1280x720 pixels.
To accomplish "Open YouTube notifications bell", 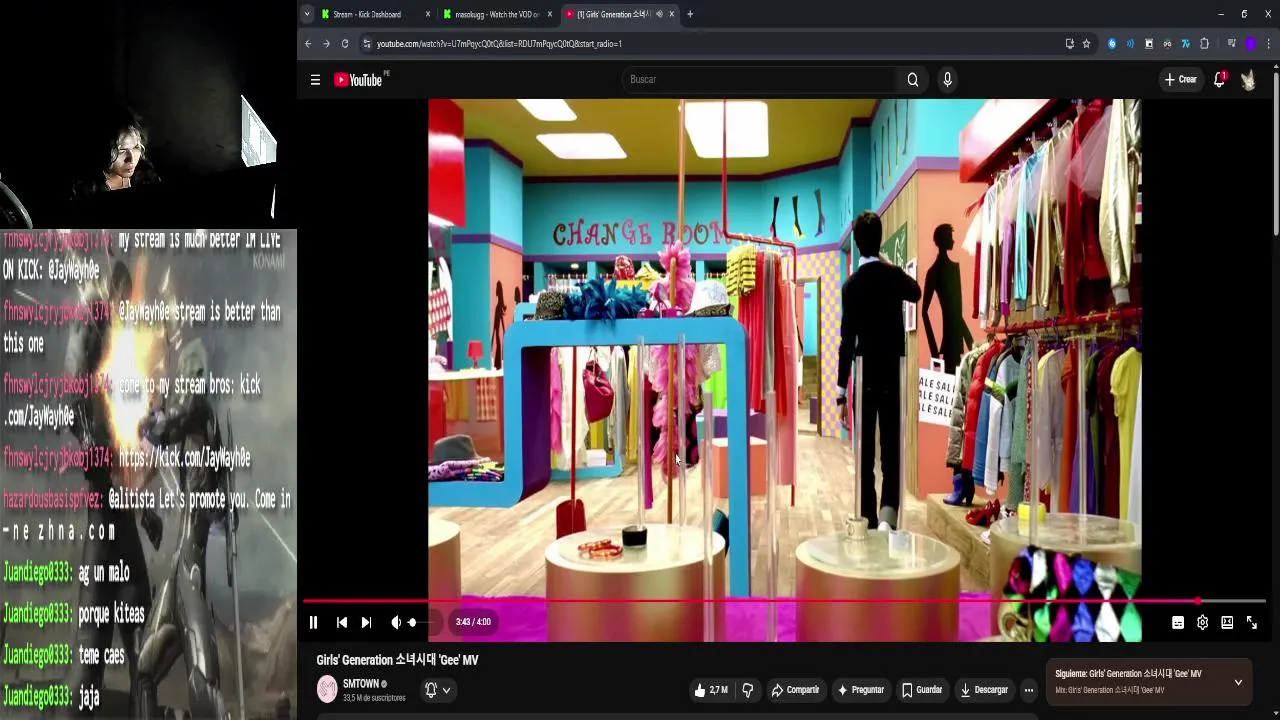I will [1219, 80].
